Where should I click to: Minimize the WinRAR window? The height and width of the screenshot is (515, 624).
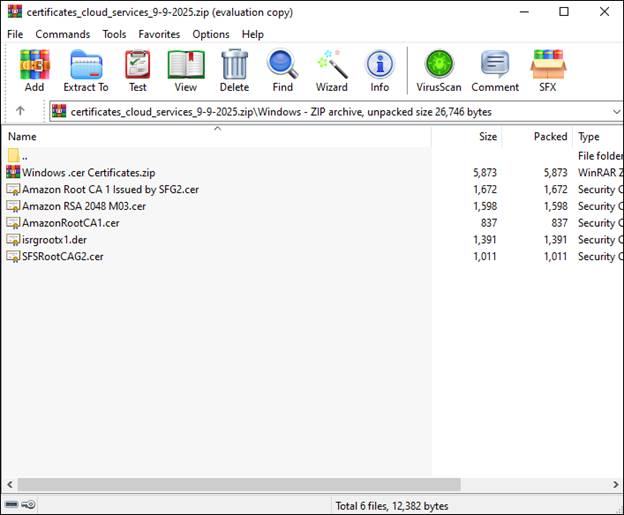(x=524, y=12)
